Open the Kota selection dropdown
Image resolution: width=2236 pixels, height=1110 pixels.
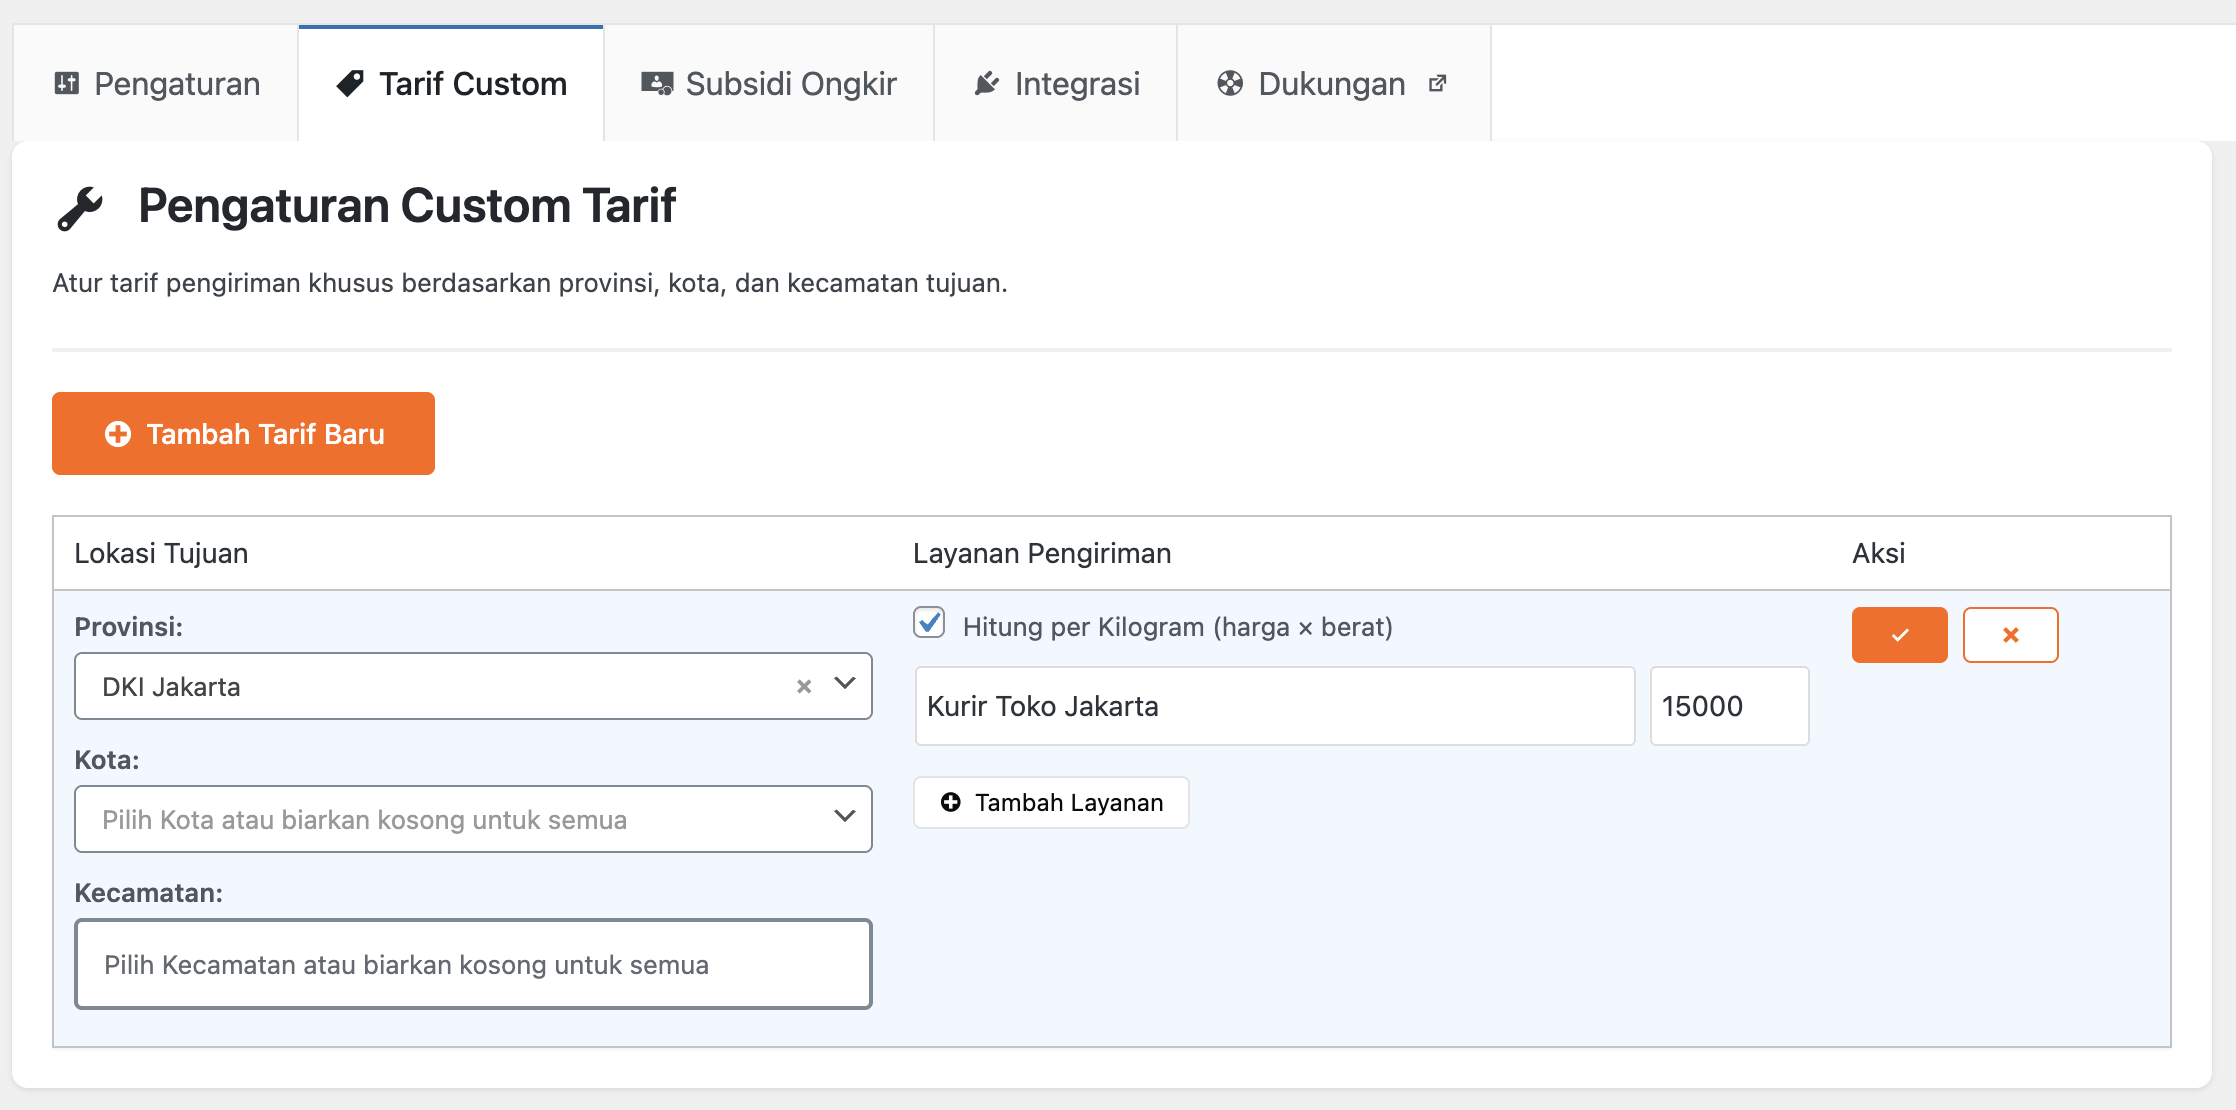tap(472, 819)
